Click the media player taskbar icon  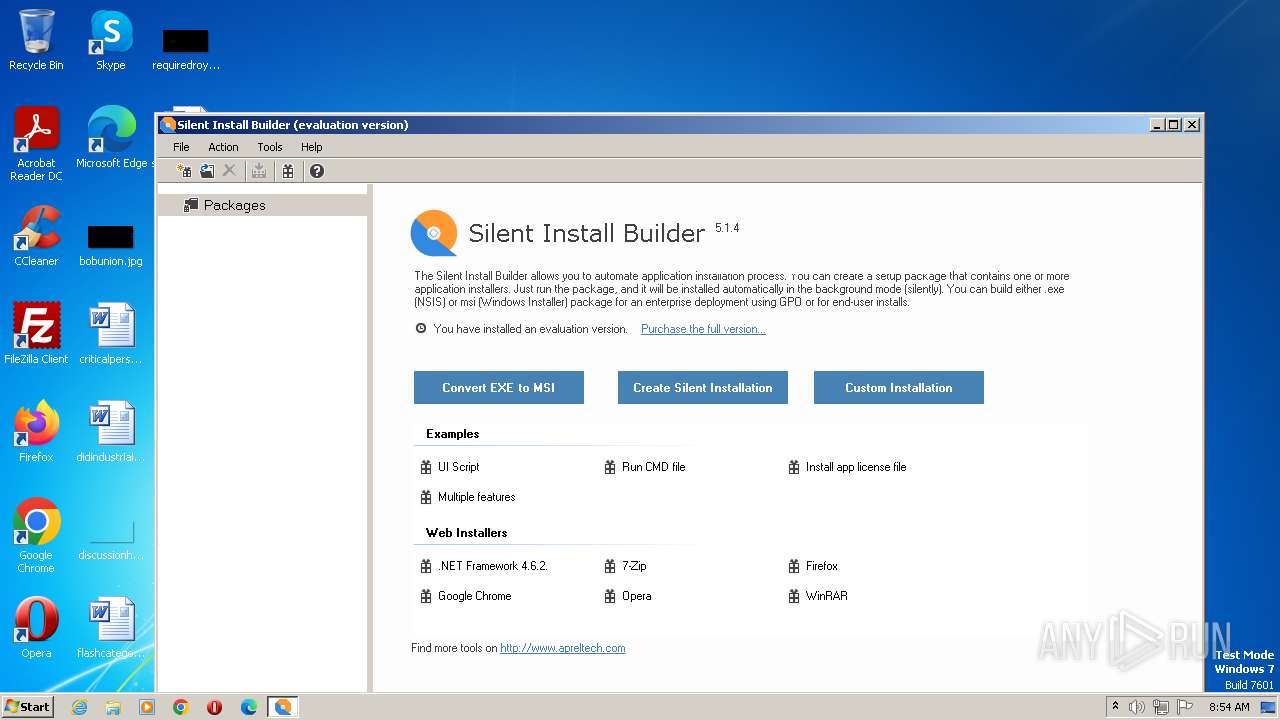coord(147,707)
